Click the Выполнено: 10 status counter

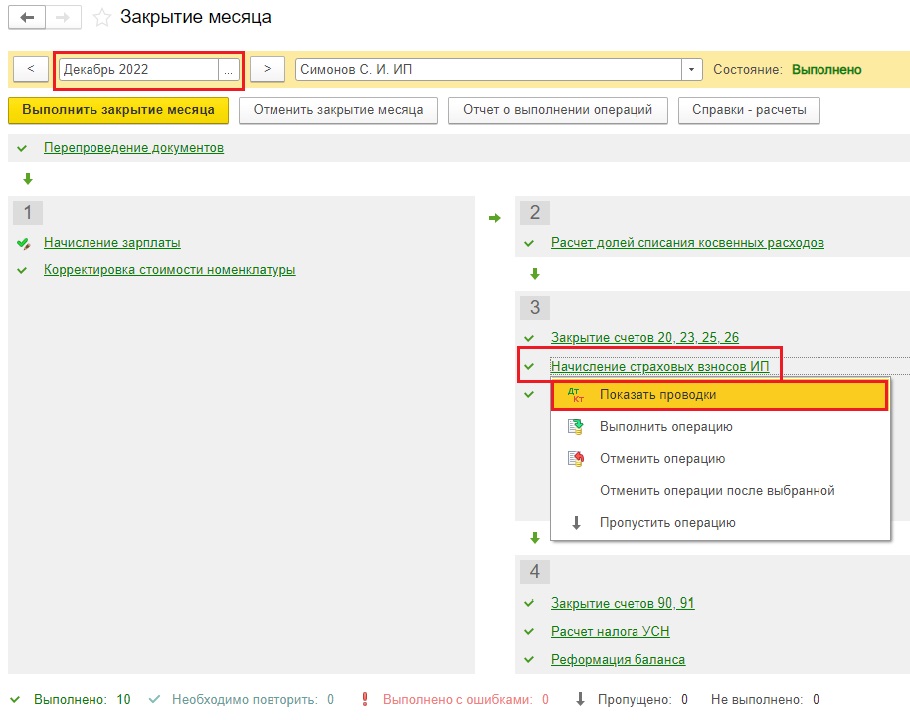point(82,700)
